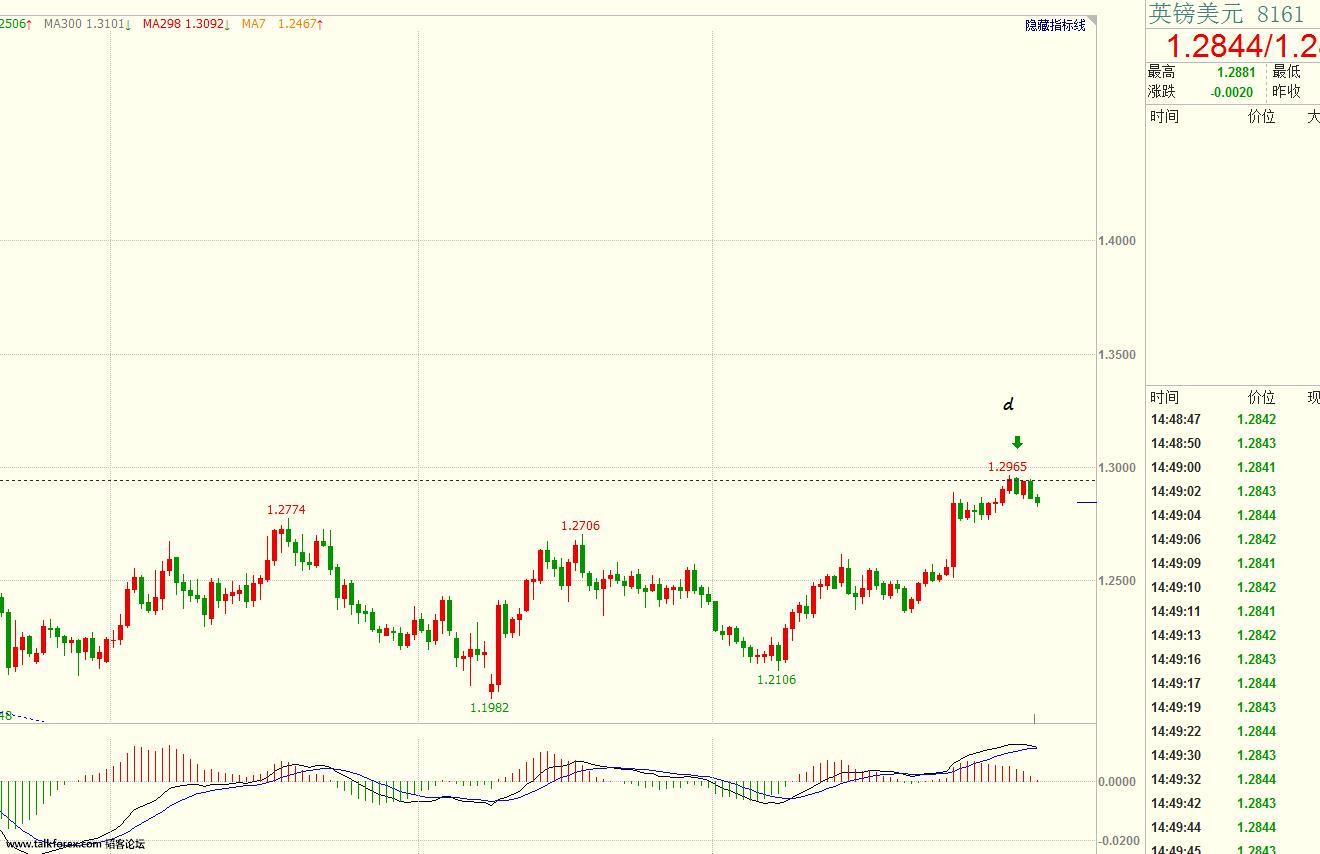1320x854 pixels.
Task: Click the 昨收 label
Action: 1287,91
